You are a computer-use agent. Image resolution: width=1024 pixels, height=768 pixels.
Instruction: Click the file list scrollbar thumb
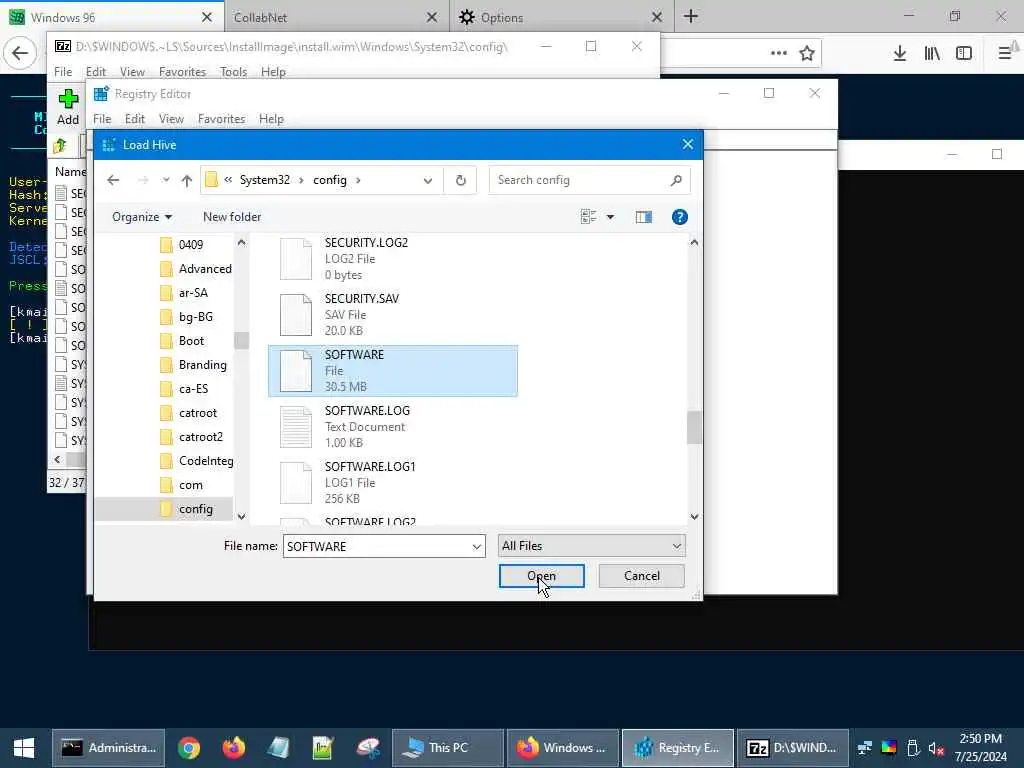pyautogui.click(x=694, y=428)
